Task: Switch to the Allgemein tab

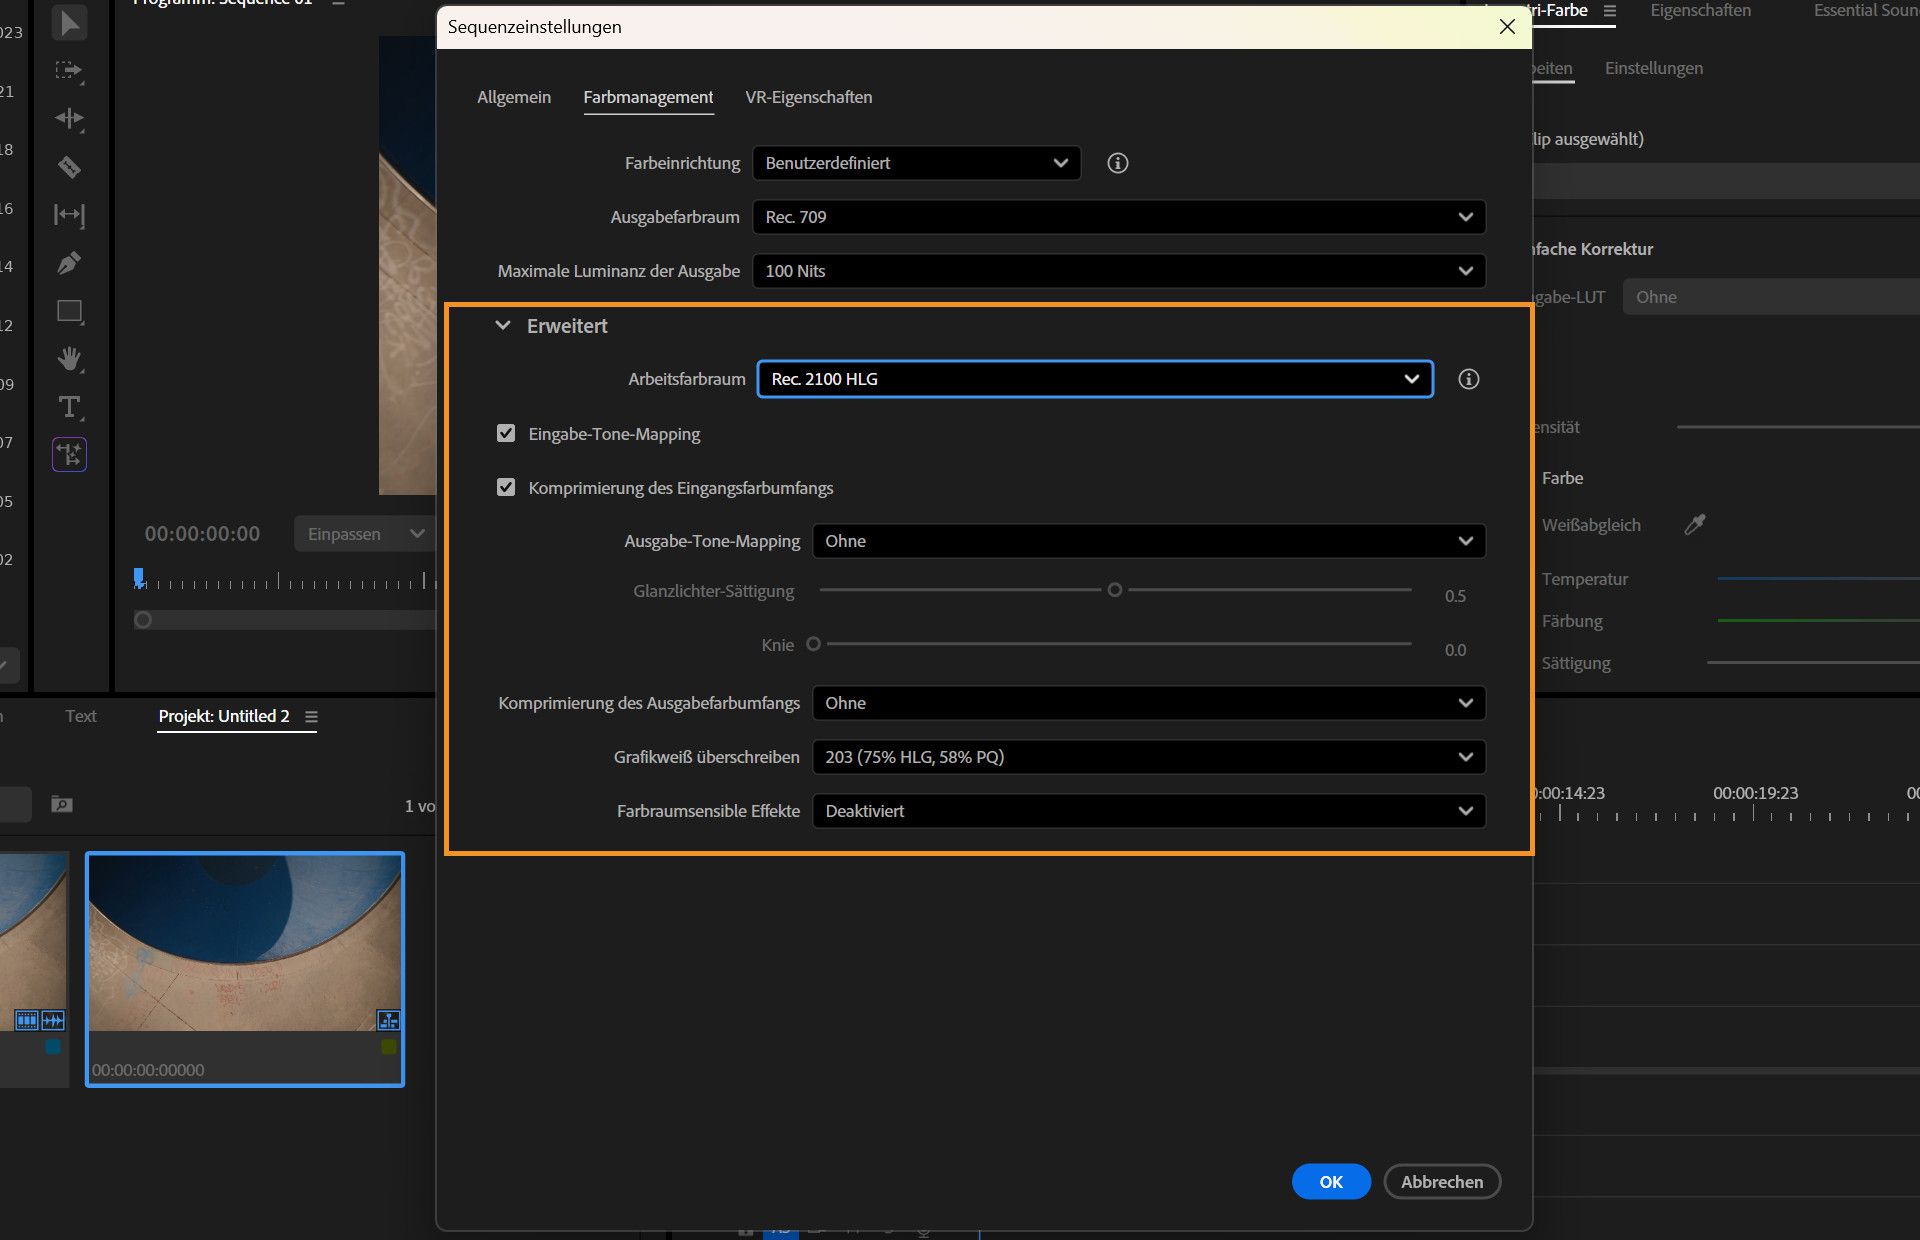Action: click(514, 97)
